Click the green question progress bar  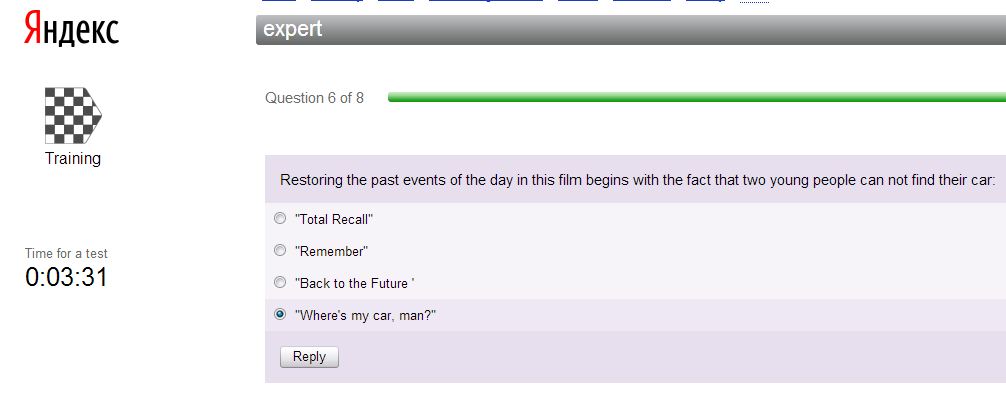(x=697, y=97)
